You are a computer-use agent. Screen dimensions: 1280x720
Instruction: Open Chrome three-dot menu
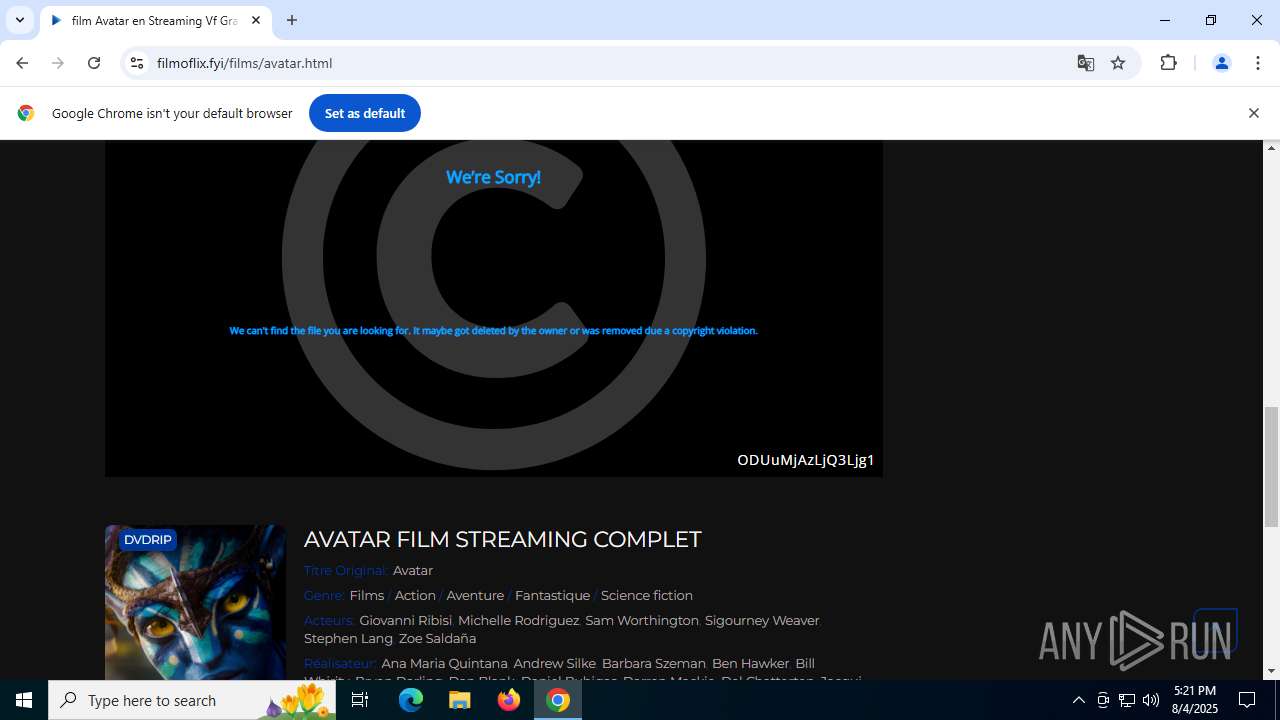1258,63
